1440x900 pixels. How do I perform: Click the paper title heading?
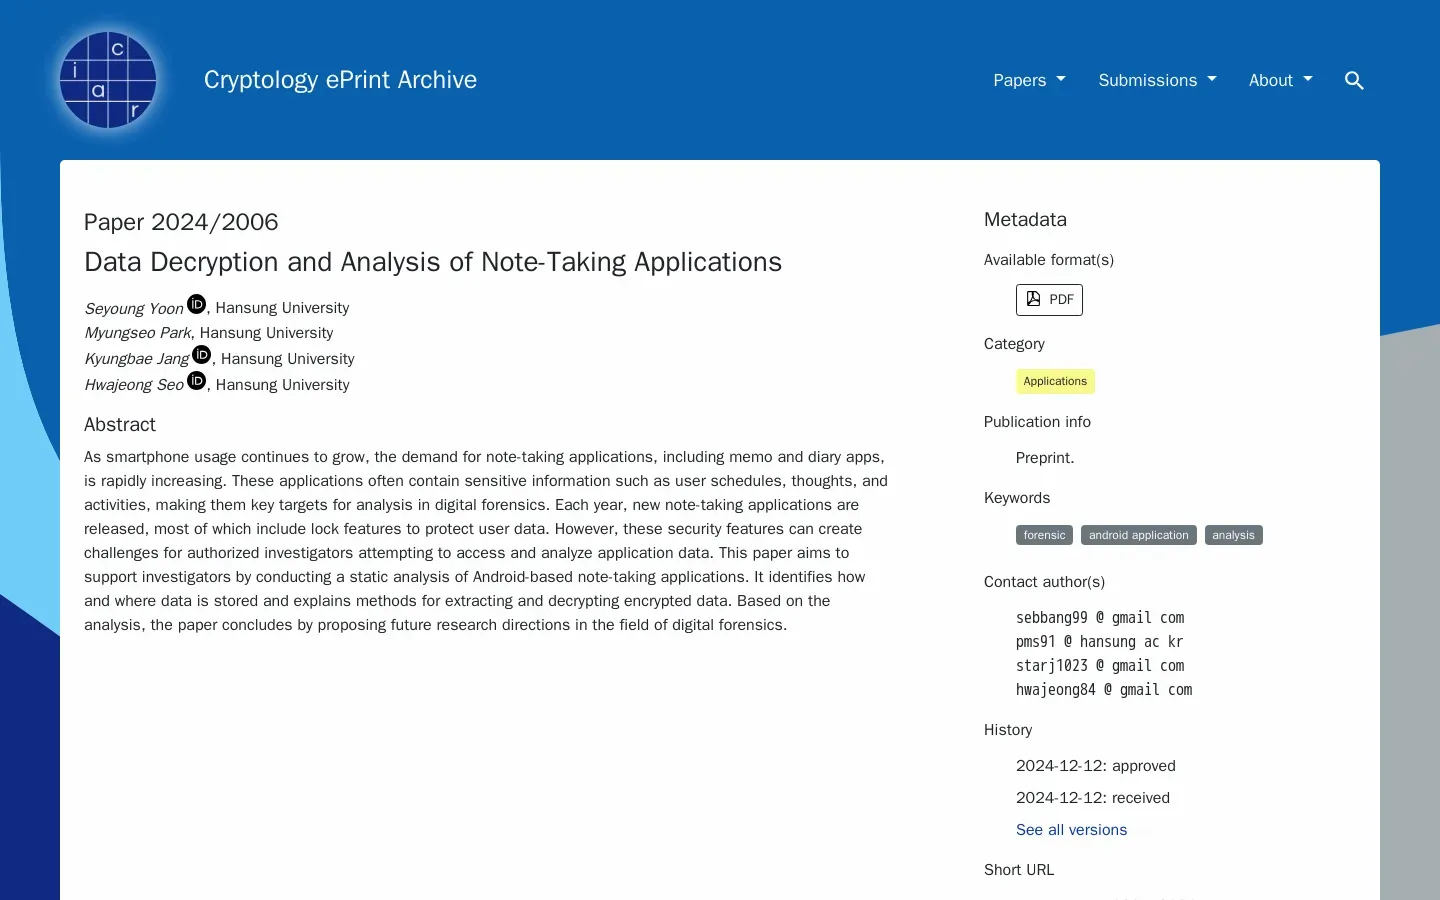[433, 262]
